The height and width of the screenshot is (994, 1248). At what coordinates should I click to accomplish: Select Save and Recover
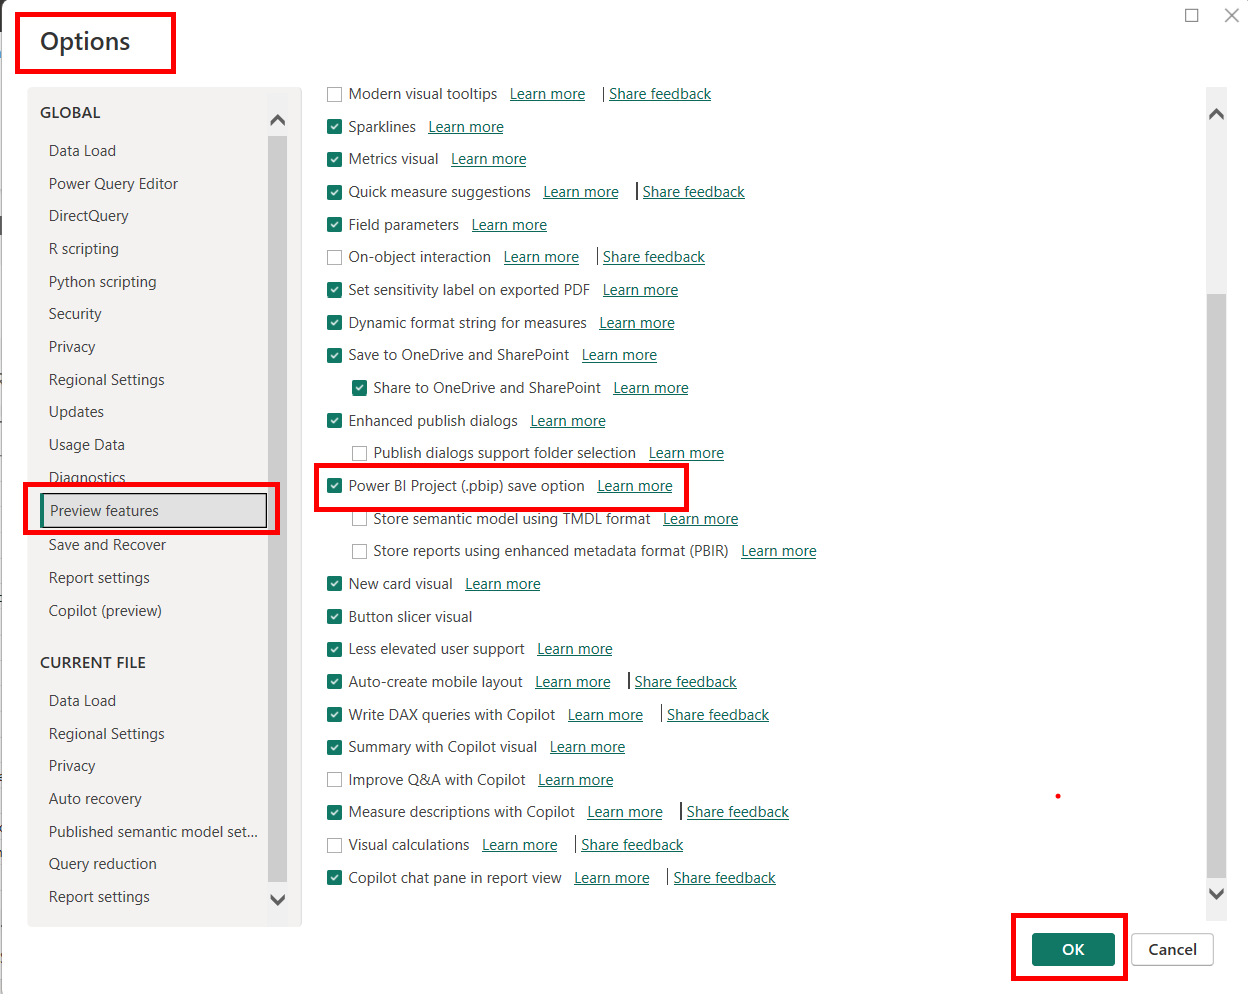107,545
